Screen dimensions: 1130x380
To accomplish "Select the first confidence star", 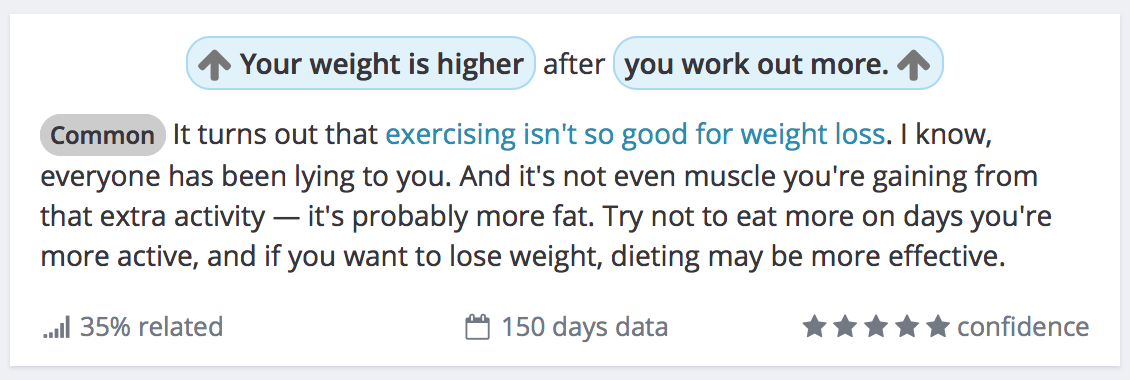I will tap(814, 327).
